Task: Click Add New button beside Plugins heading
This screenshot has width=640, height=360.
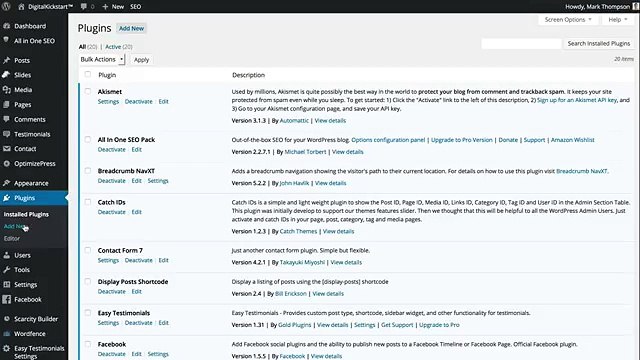Action: click(x=131, y=29)
